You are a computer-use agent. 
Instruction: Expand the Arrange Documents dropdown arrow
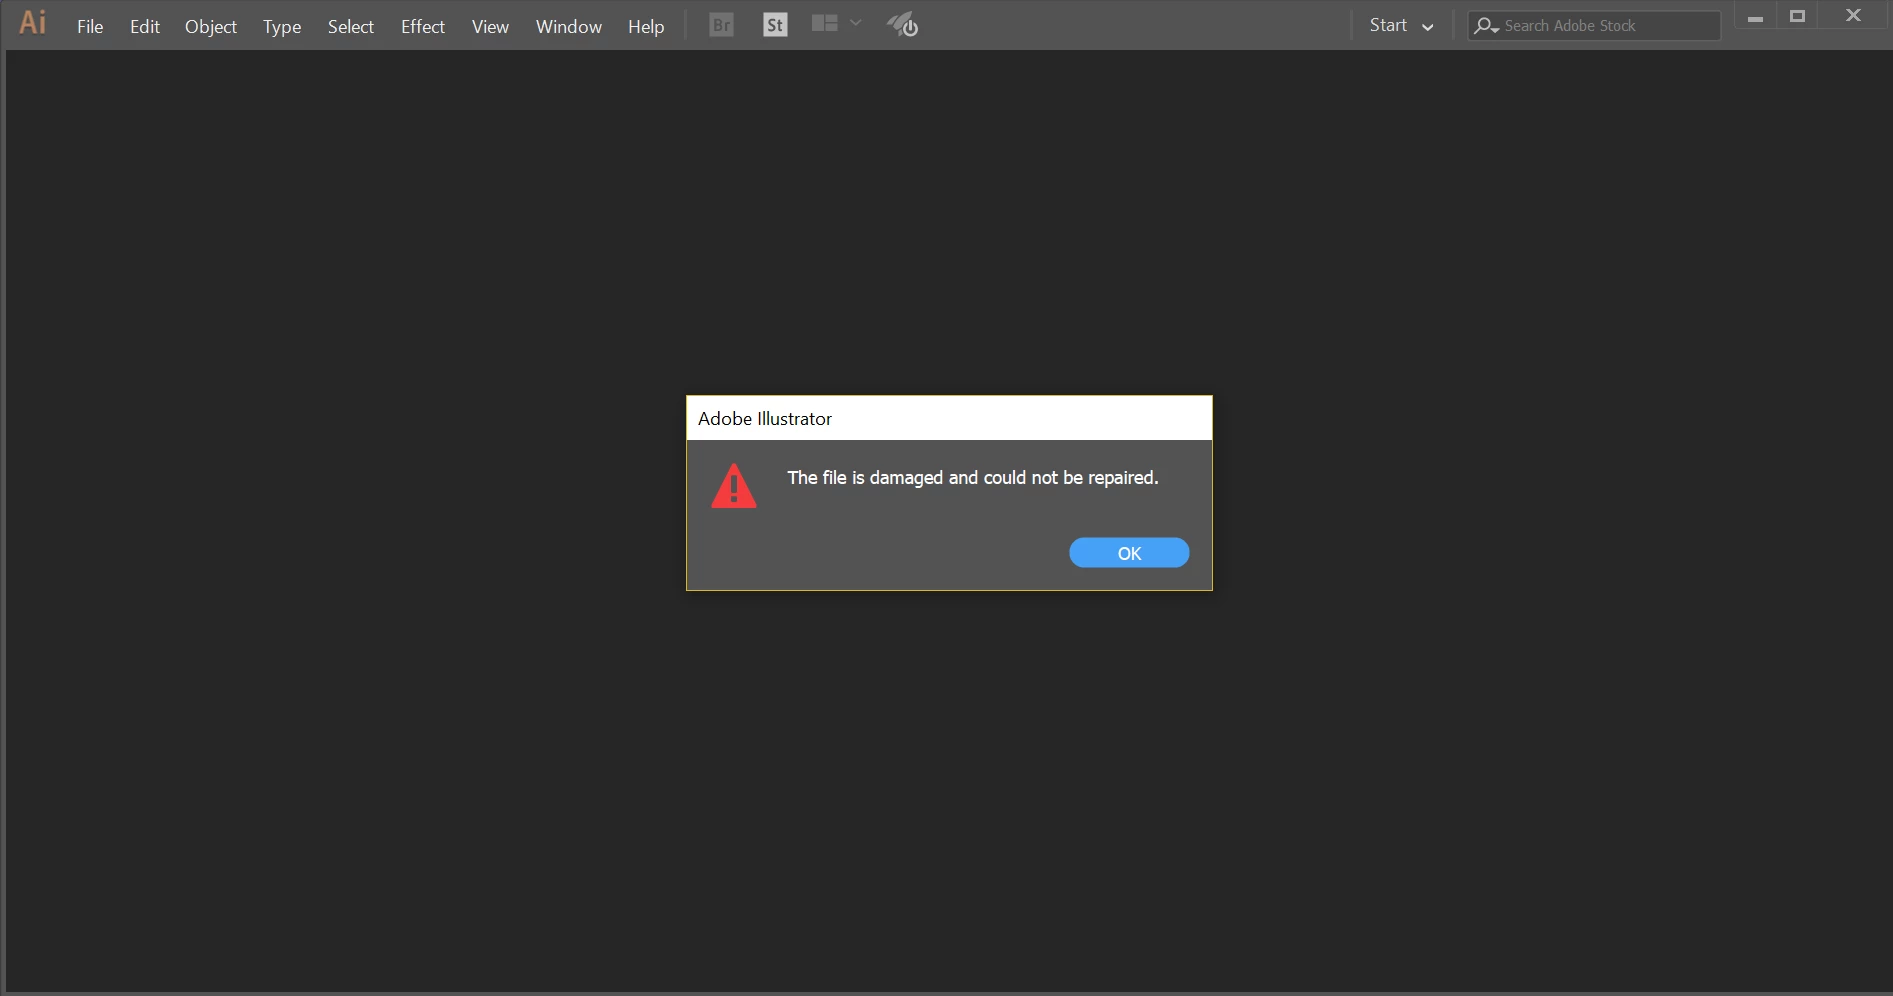pyautogui.click(x=856, y=23)
